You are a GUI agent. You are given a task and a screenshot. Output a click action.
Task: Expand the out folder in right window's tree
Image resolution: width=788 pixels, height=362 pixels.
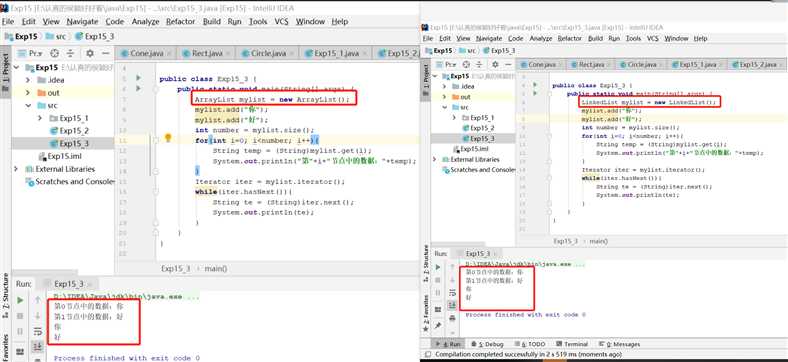444,97
